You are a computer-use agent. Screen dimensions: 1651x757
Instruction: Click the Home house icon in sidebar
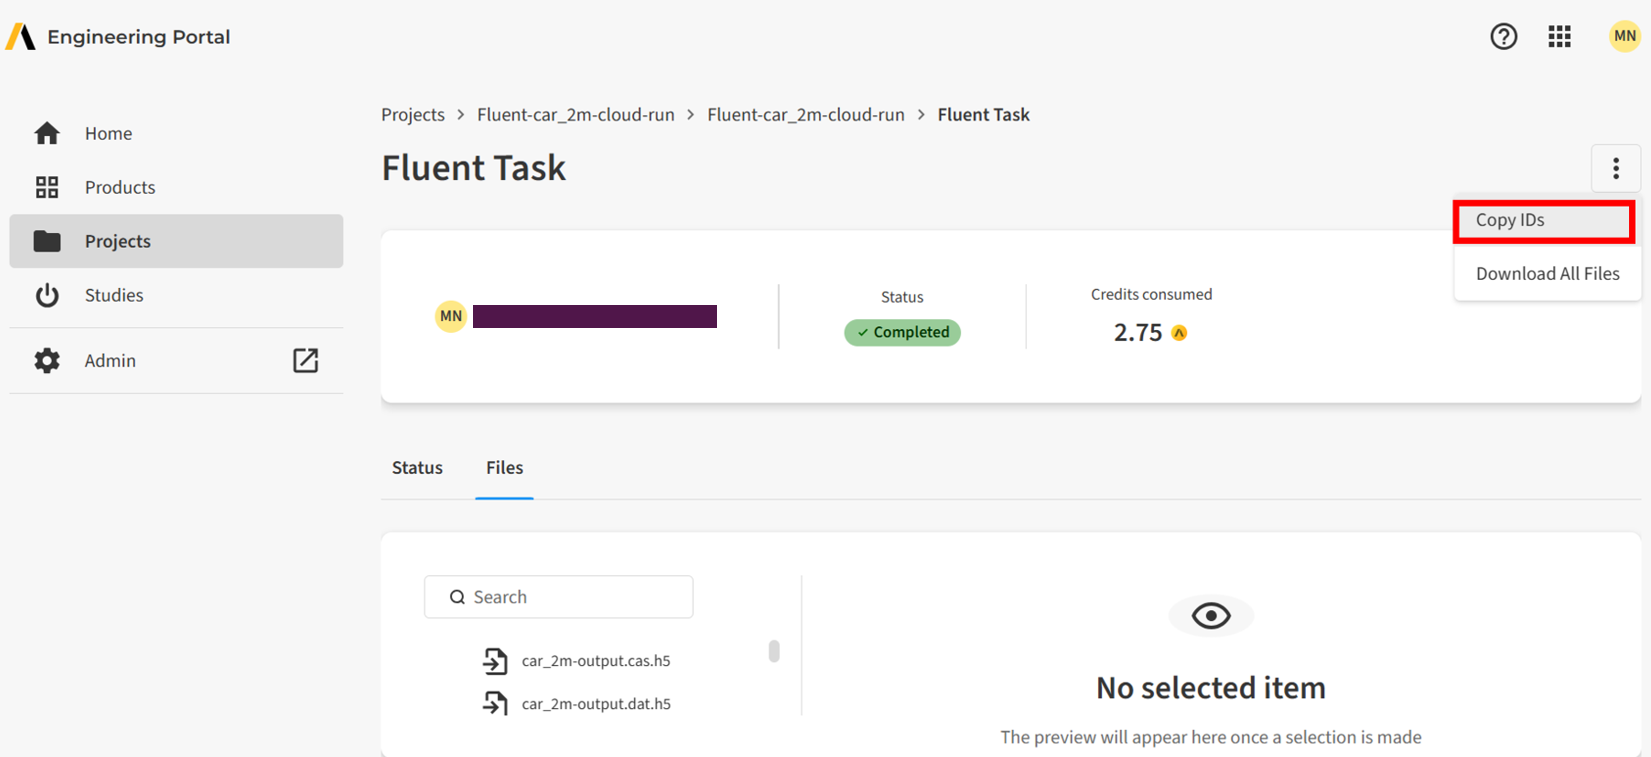pyautogui.click(x=47, y=133)
